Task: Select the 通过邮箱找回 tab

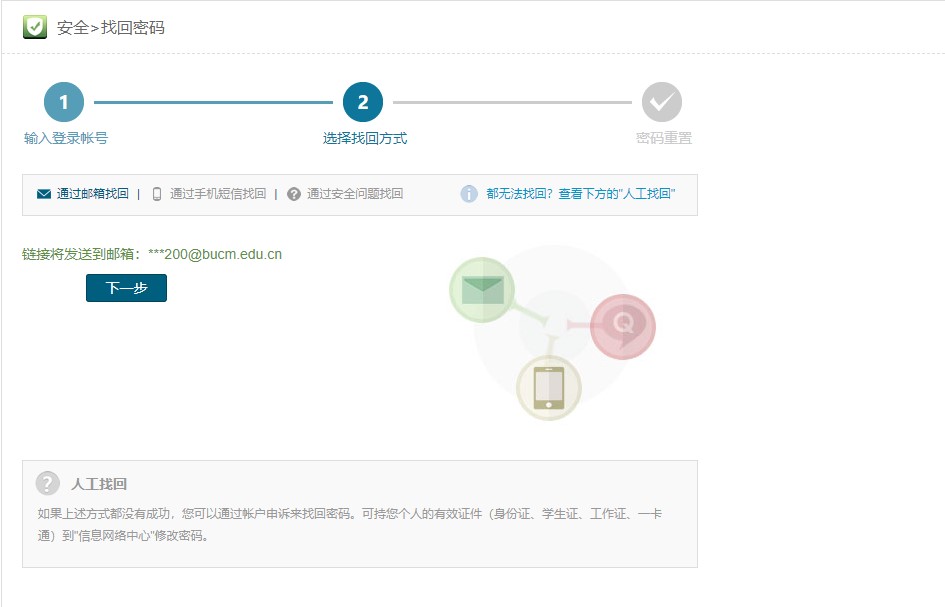Action: 92,194
